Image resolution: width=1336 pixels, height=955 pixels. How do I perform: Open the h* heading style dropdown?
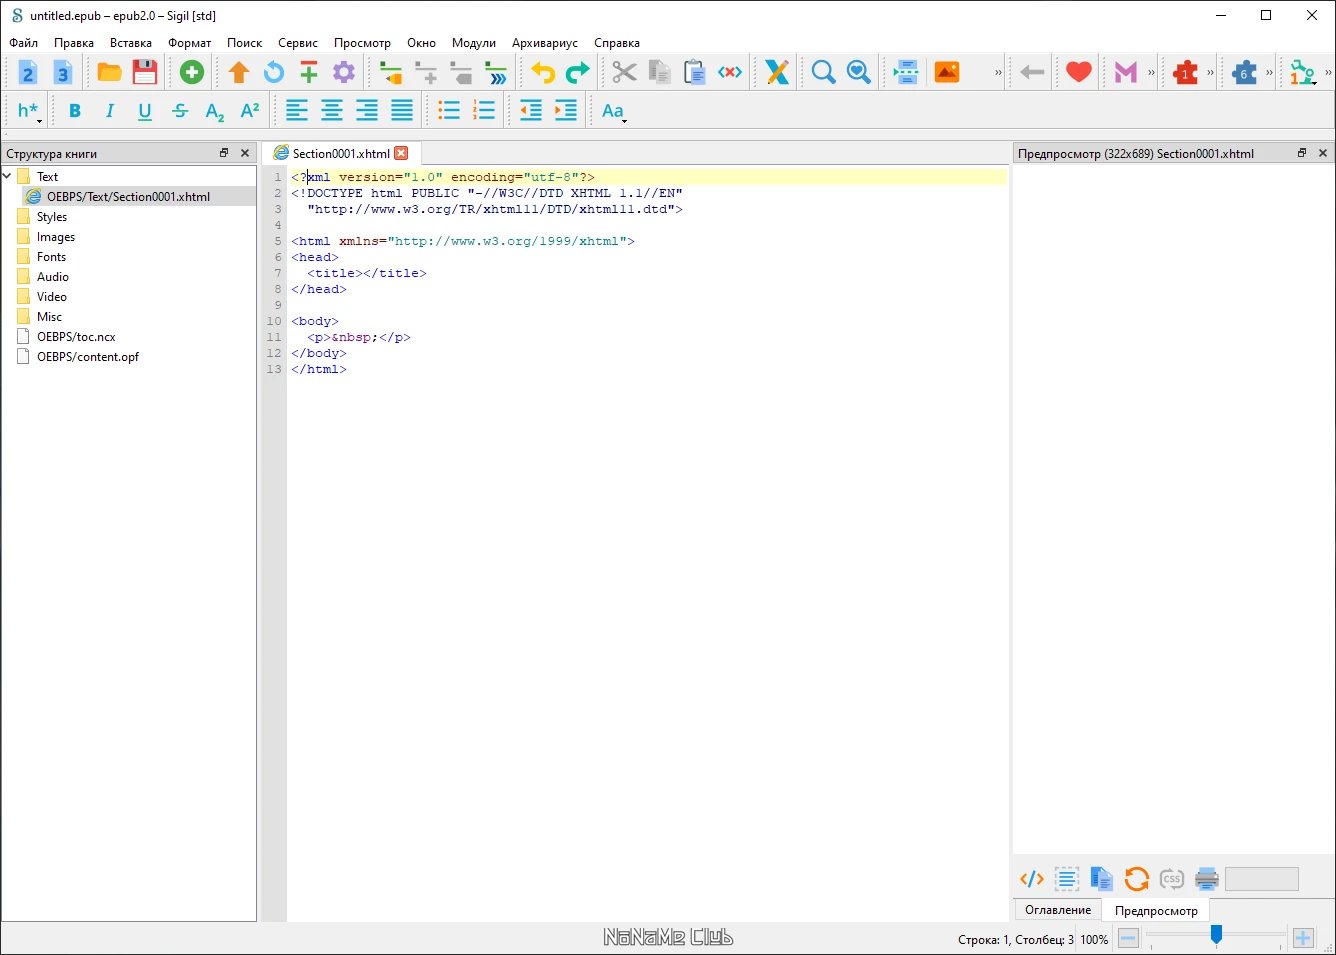[x=29, y=111]
